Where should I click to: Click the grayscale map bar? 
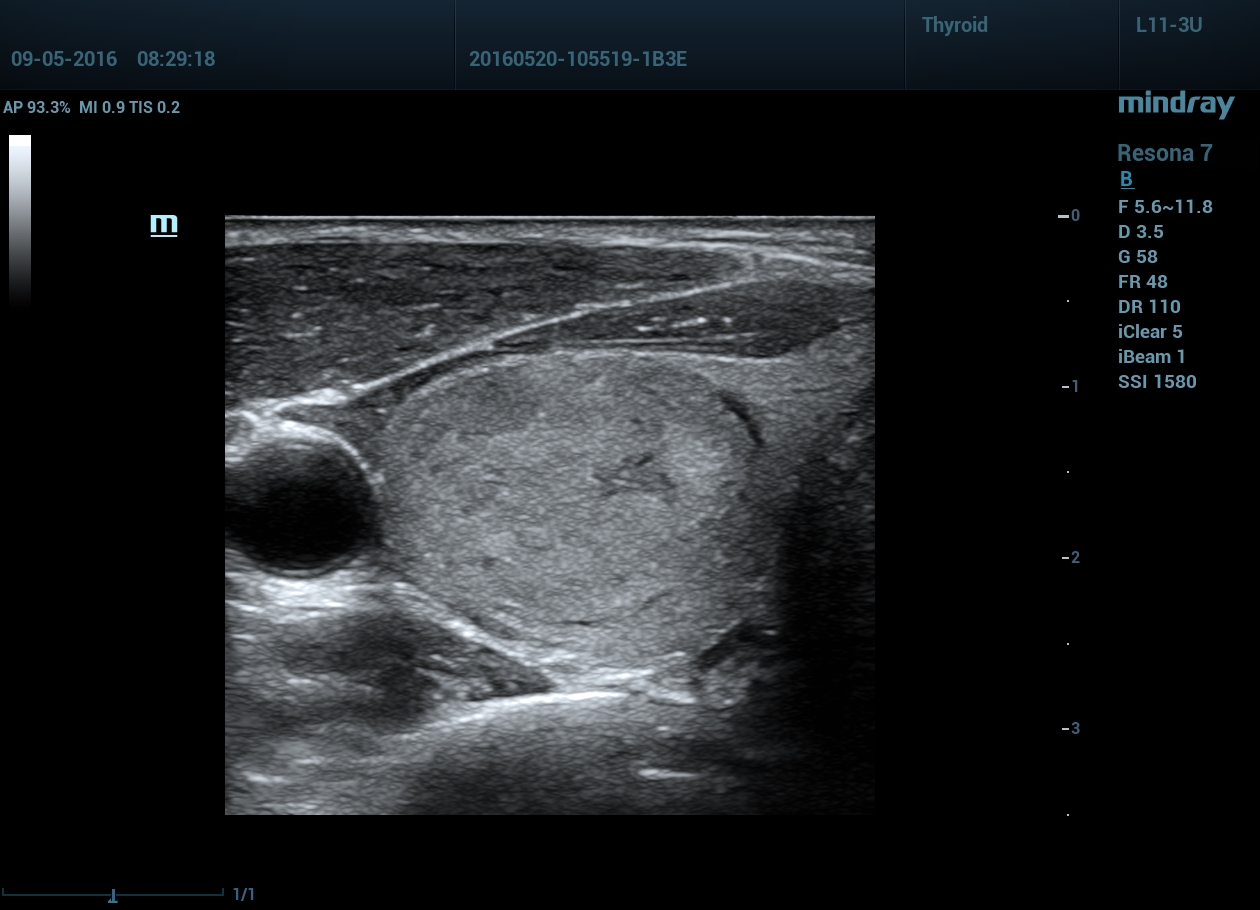point(20,218)
